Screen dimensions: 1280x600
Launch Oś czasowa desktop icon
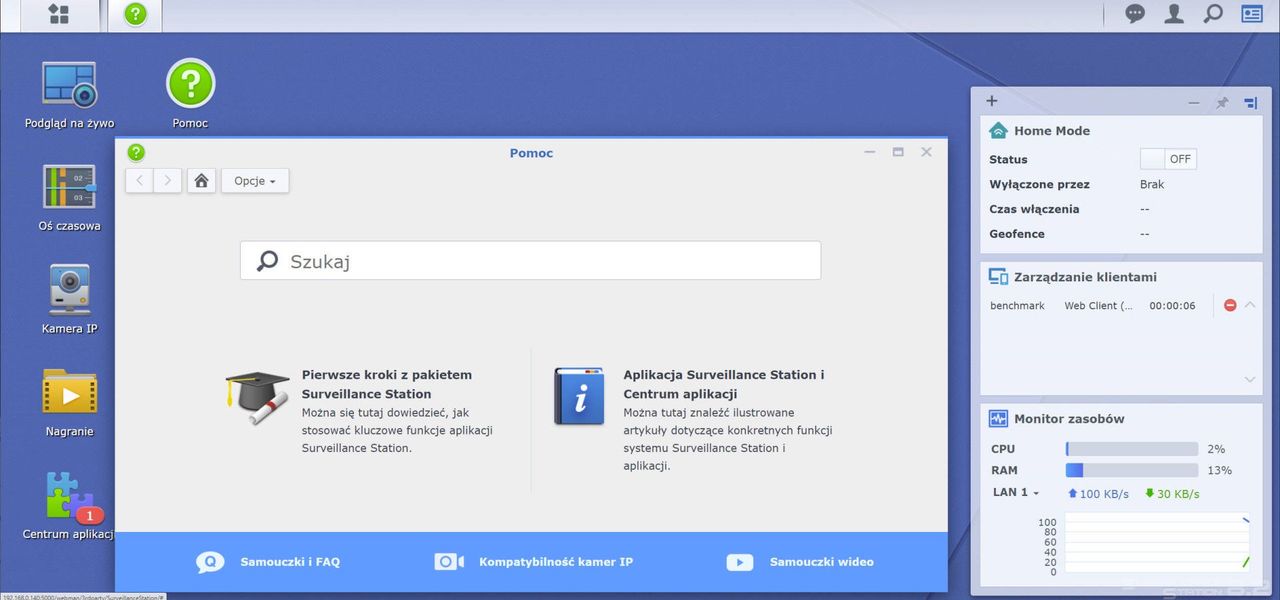(69, 198)
